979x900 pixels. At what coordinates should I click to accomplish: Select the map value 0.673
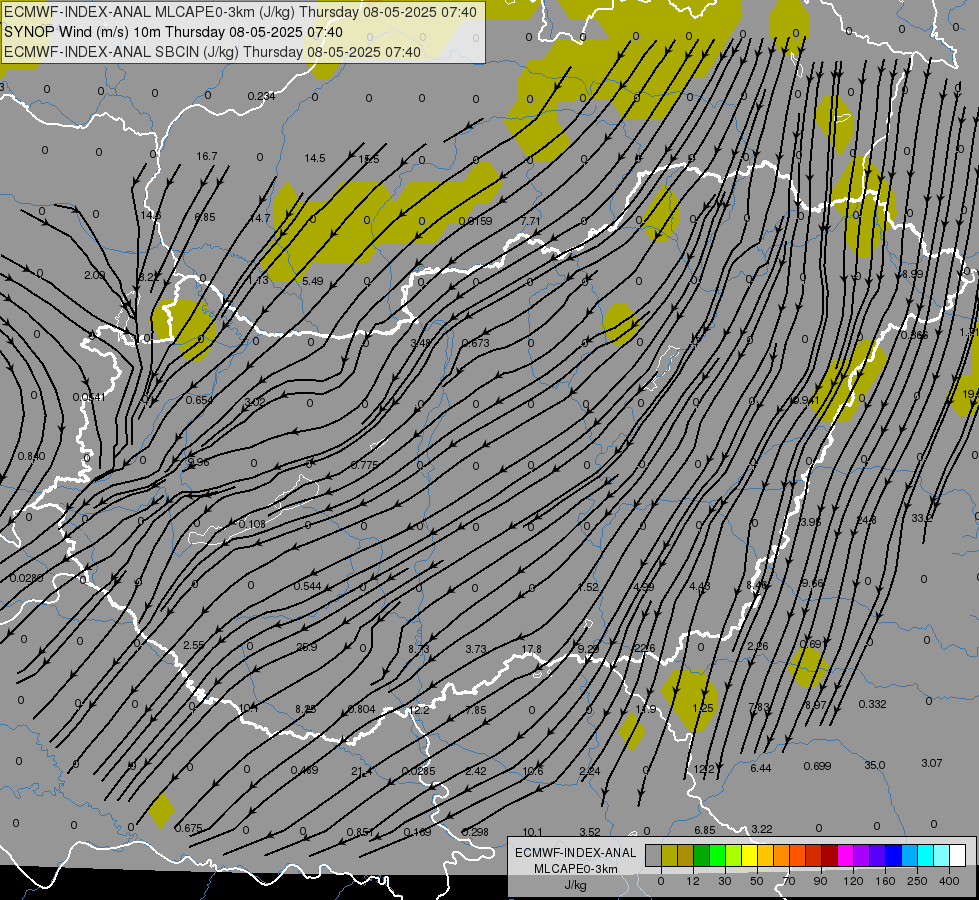[476, 343]
